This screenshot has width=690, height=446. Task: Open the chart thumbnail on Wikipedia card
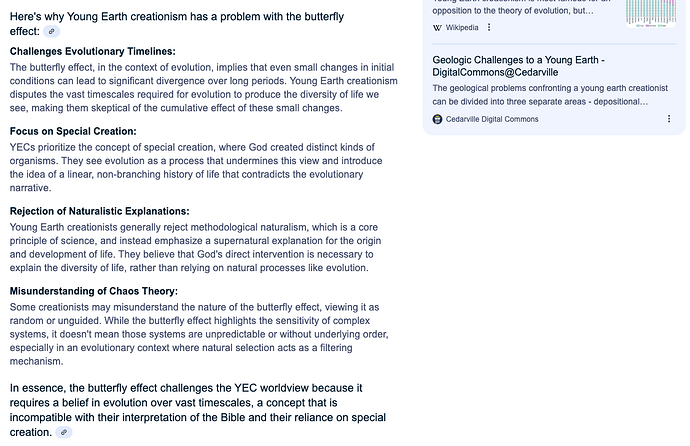click(649, 12)
